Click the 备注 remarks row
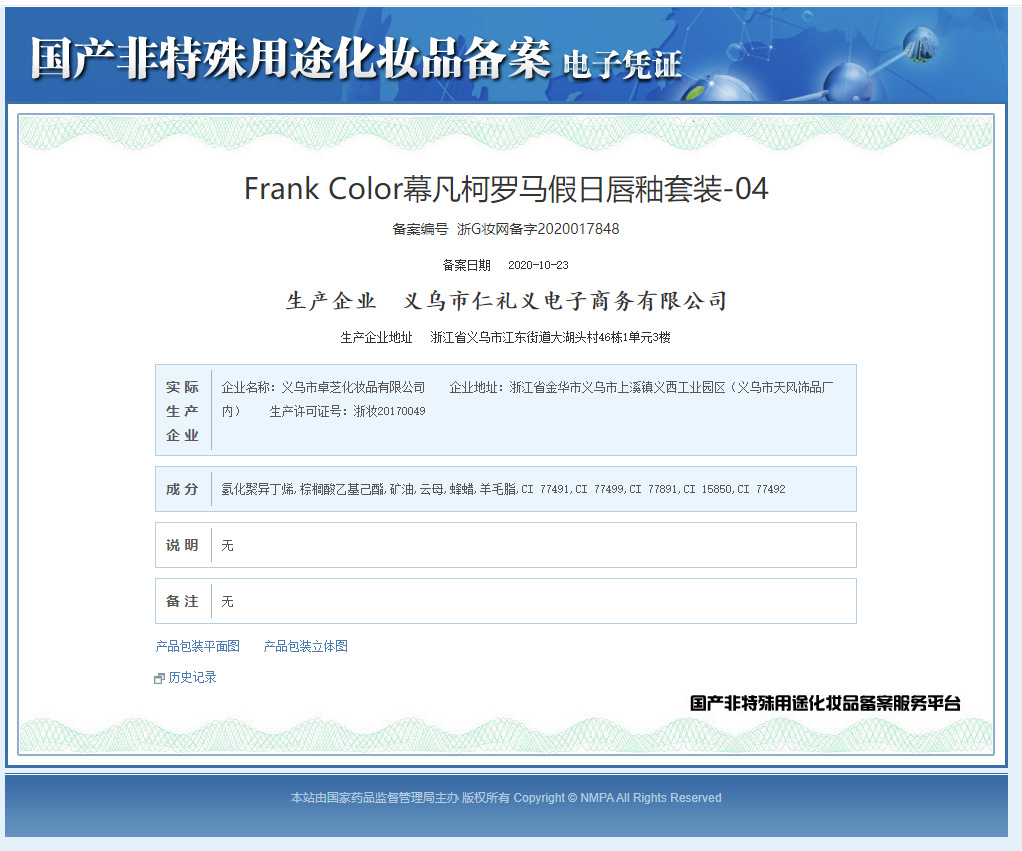This screenshot has width=1022, height=851. pyautogui.click(x=505, y=601)
